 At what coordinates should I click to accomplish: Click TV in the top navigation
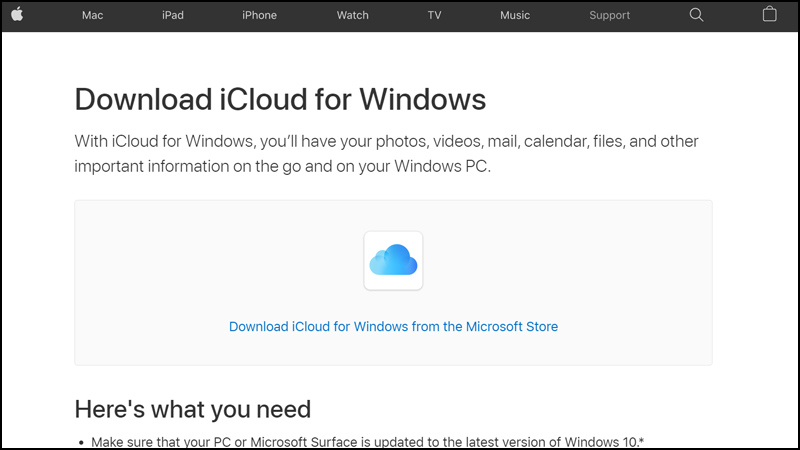[434, 15]
